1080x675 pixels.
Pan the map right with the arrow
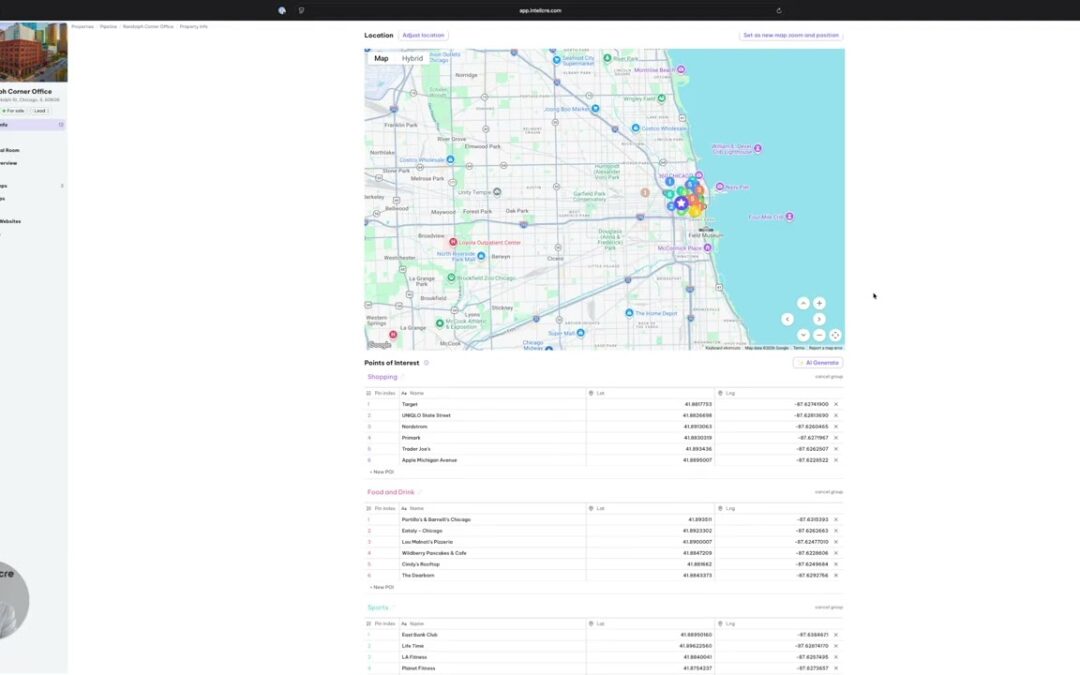pyautogui.click(x=819, y=319)
